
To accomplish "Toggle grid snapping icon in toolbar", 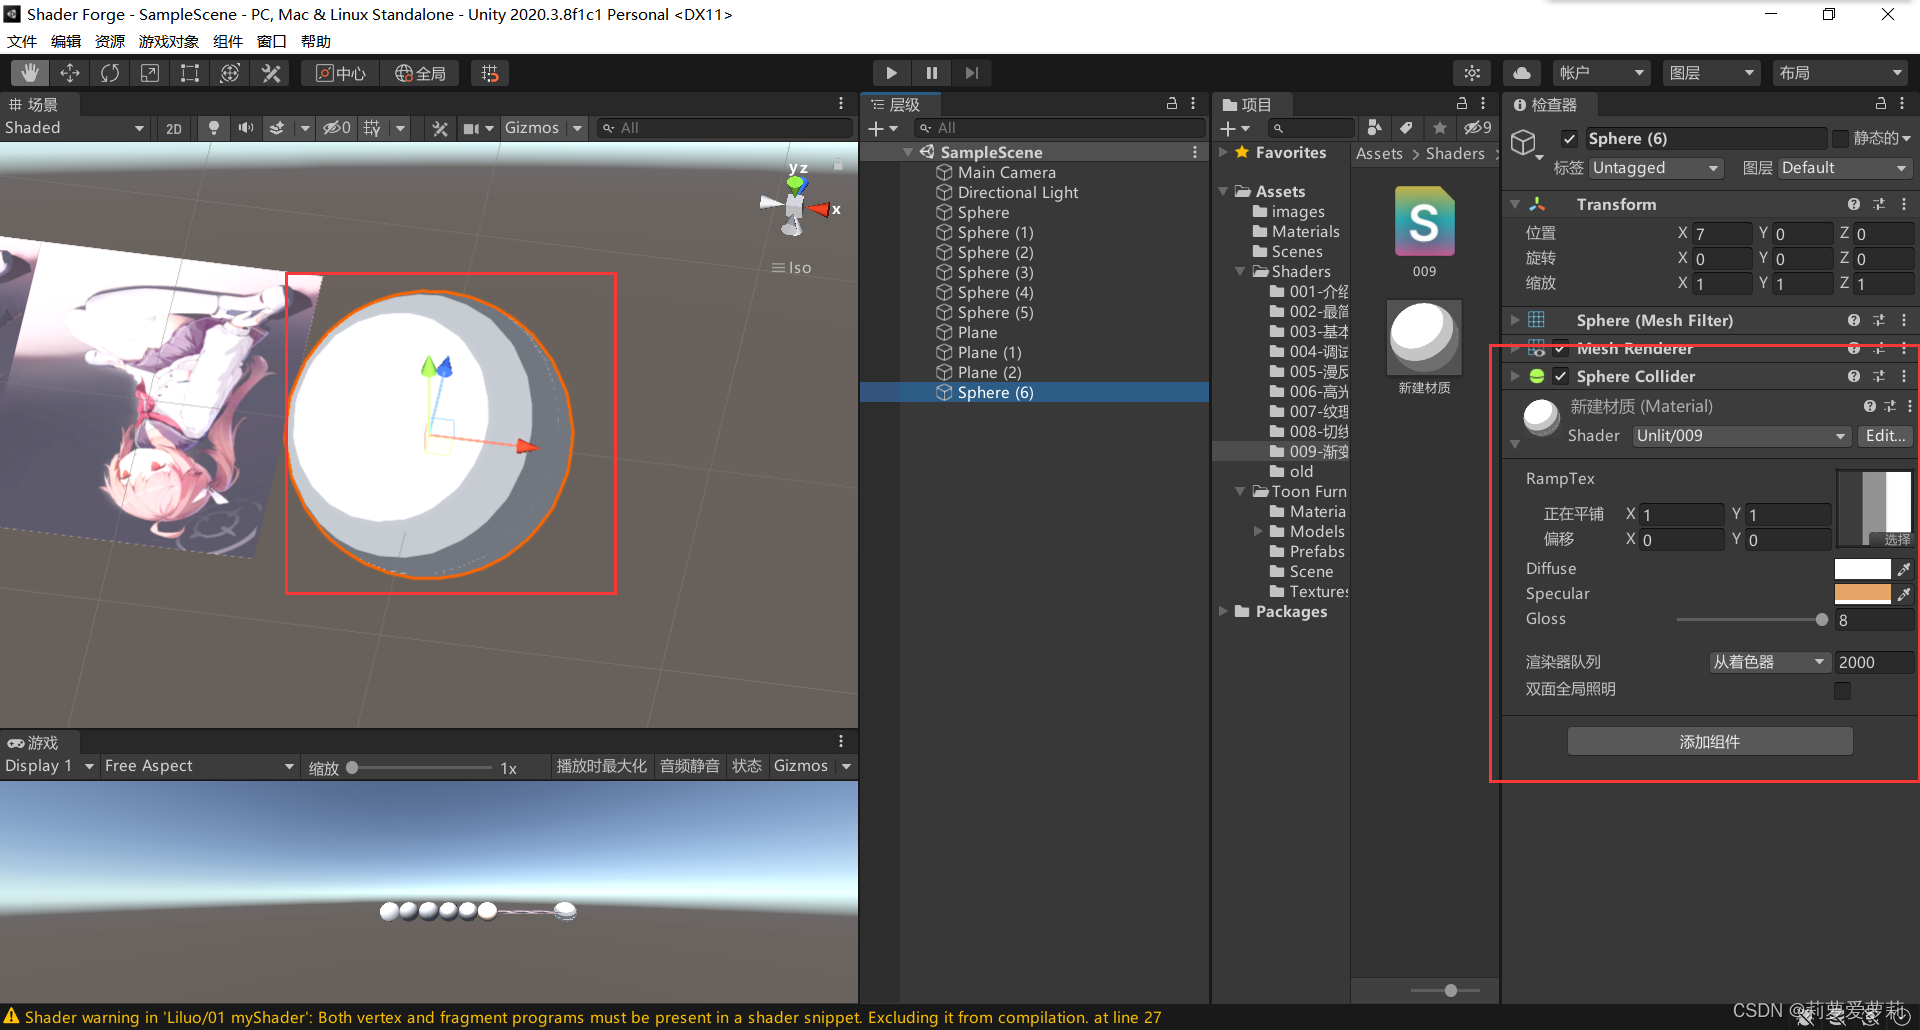I will (490, 73).
